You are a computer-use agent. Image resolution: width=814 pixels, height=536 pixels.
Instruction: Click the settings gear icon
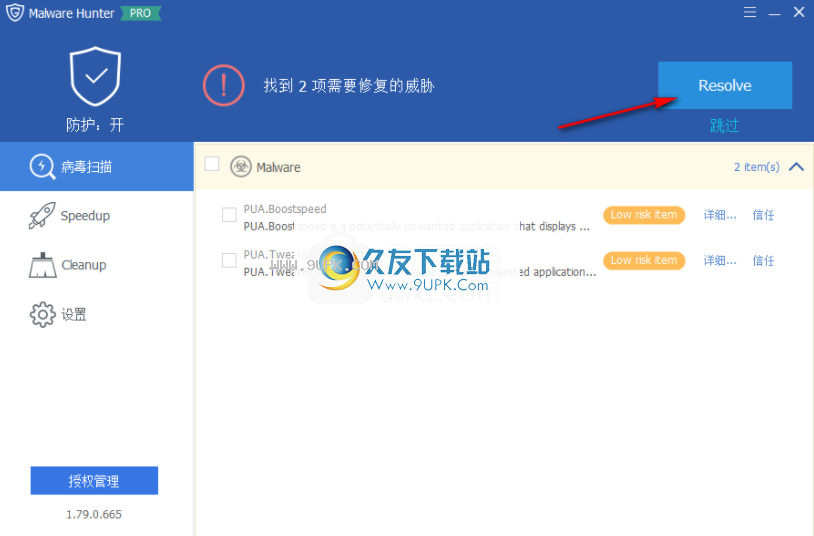(x=43, y=314)
